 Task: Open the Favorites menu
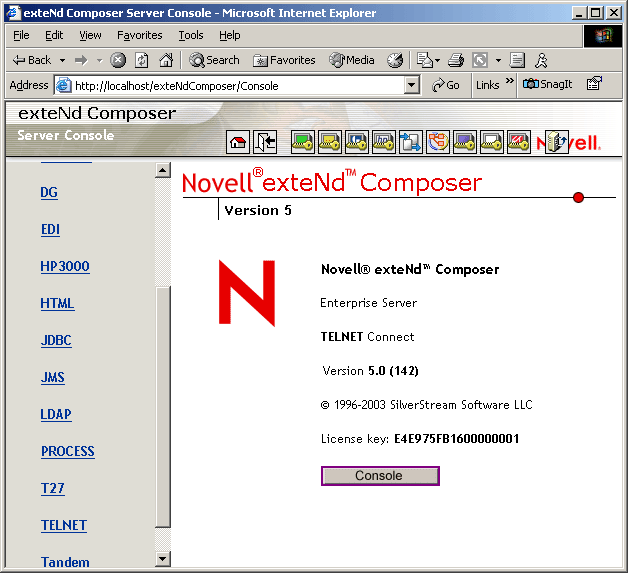coord(140,35)
